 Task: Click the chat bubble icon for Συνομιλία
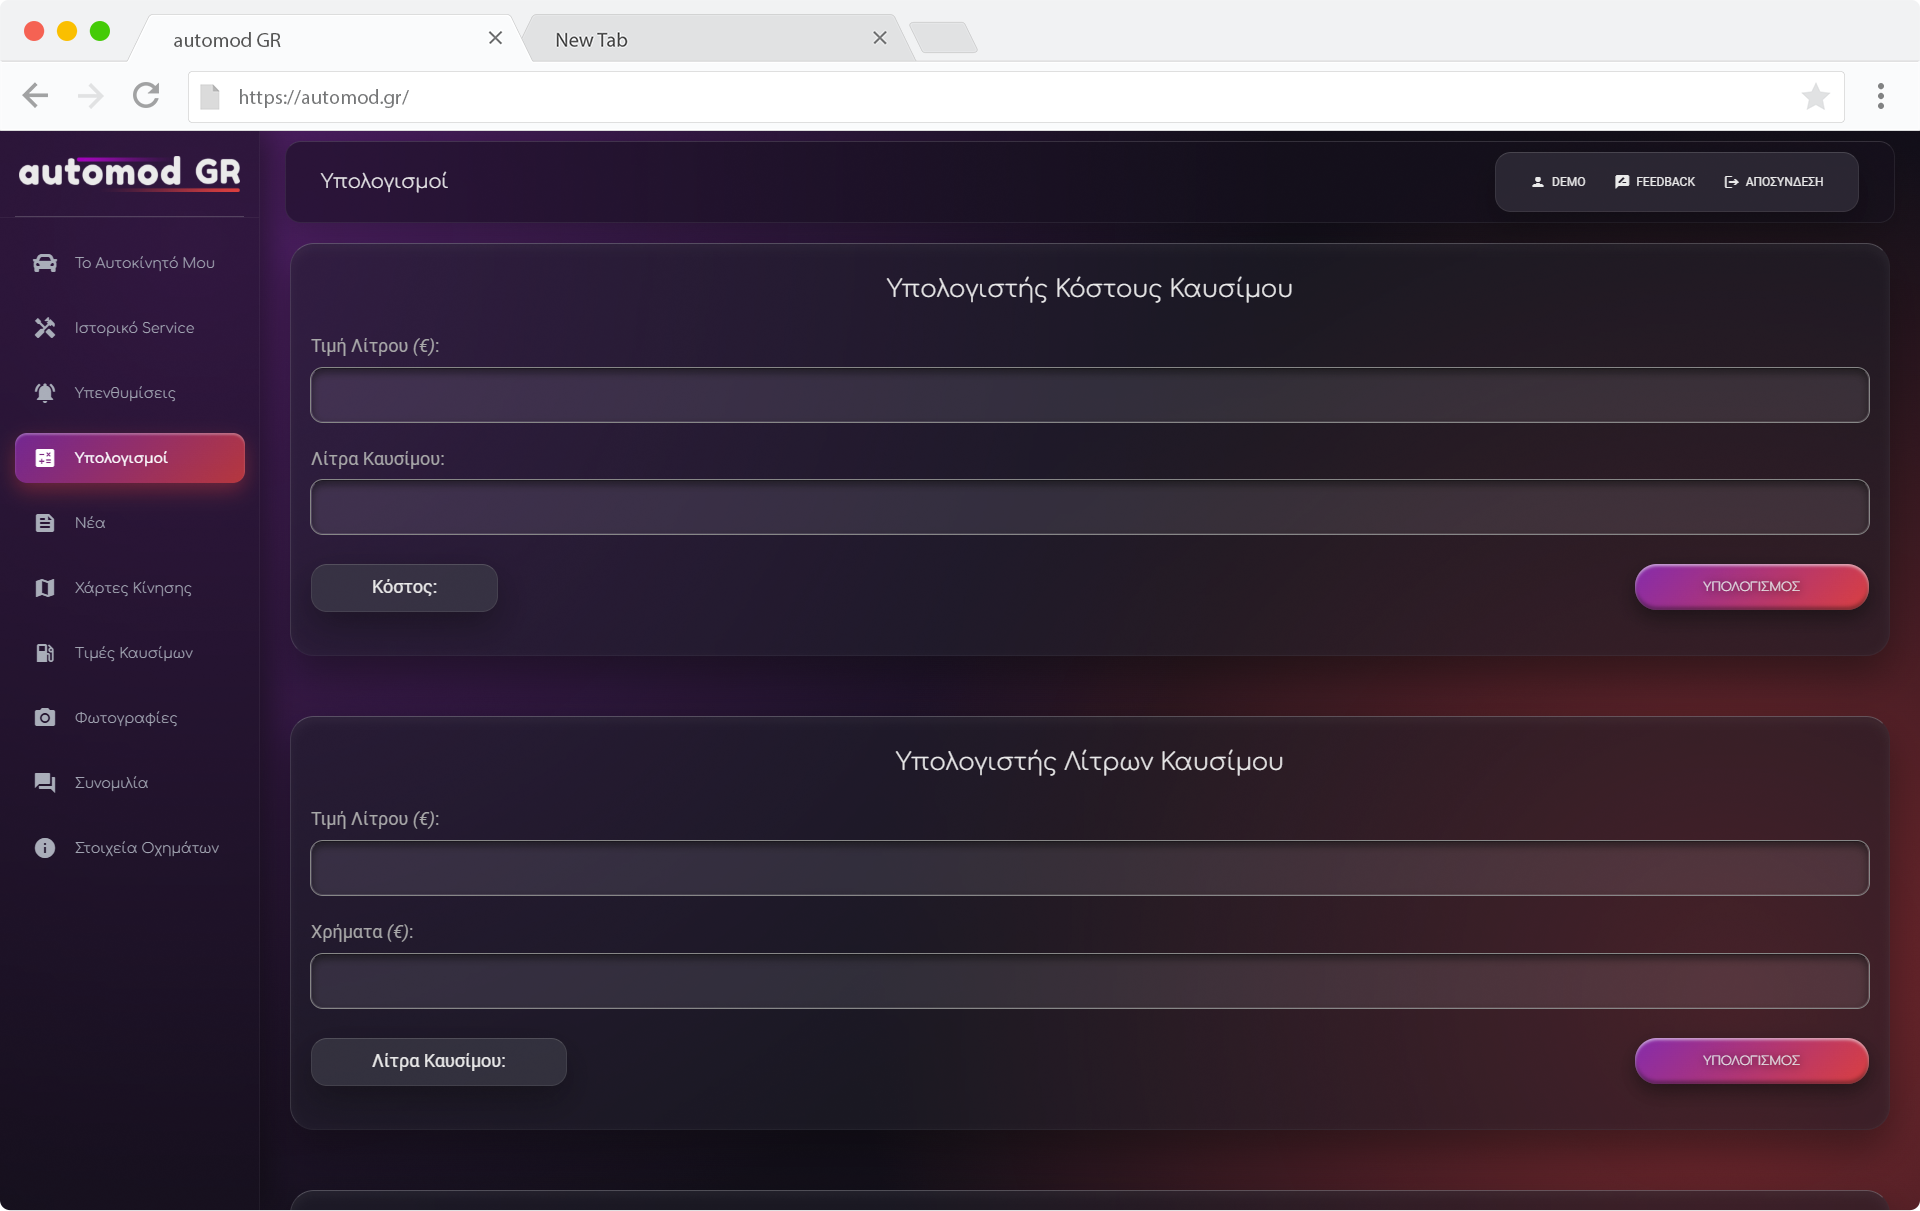coord(45,783)
